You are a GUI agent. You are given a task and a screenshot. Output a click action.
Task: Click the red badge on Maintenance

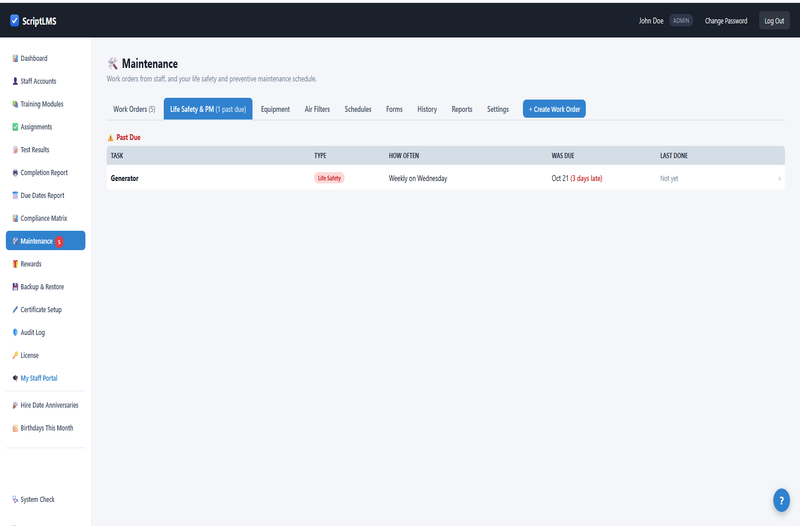click(x=59, y=242)
